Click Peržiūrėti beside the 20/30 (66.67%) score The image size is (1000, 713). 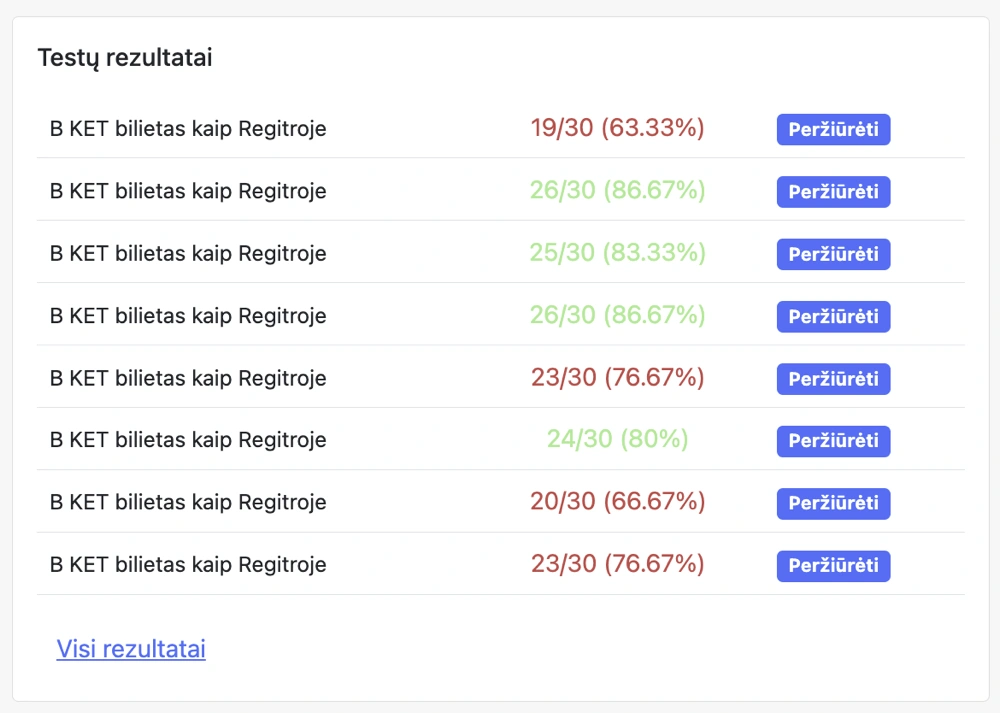click(833, 503)
